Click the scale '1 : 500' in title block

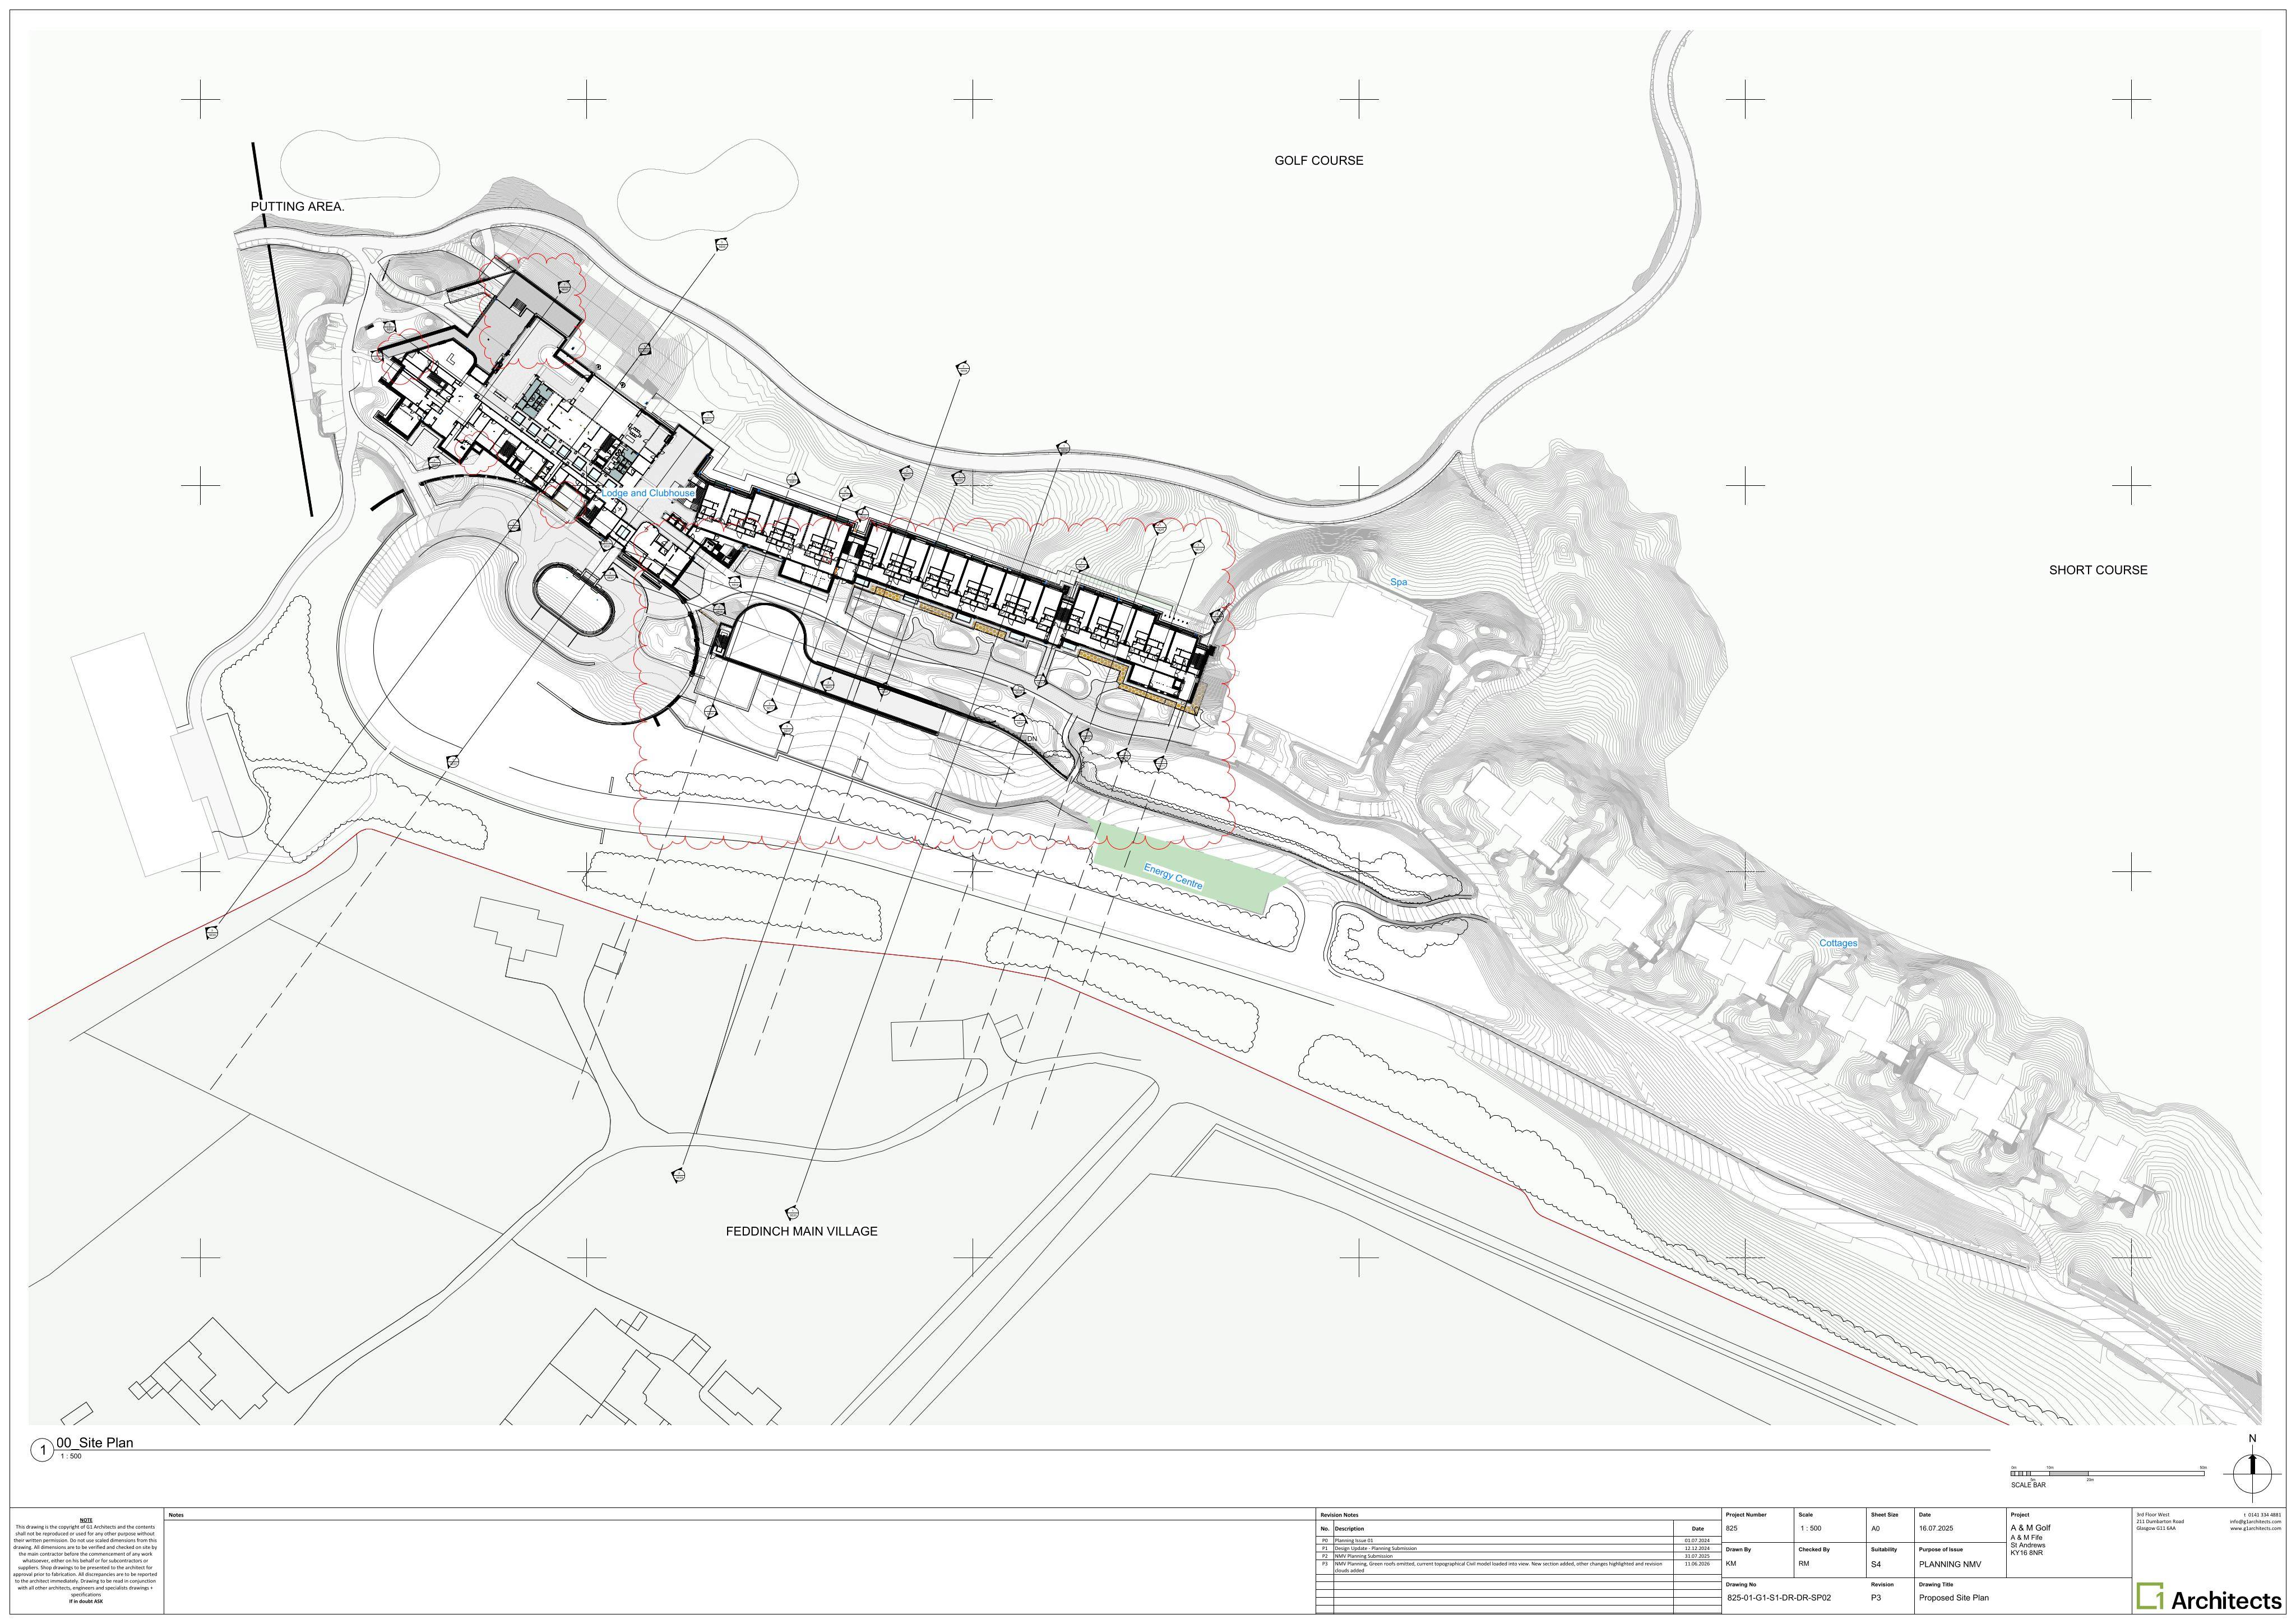(x=1810, y=1528)
